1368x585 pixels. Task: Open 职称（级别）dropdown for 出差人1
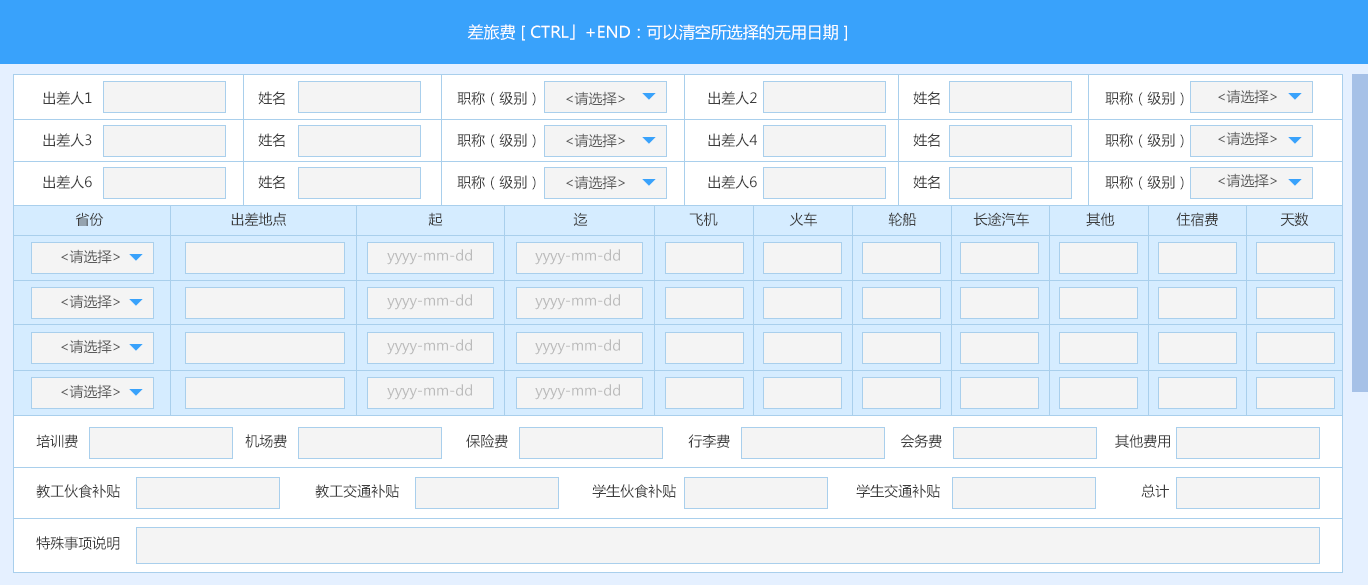tap(605, 97)
